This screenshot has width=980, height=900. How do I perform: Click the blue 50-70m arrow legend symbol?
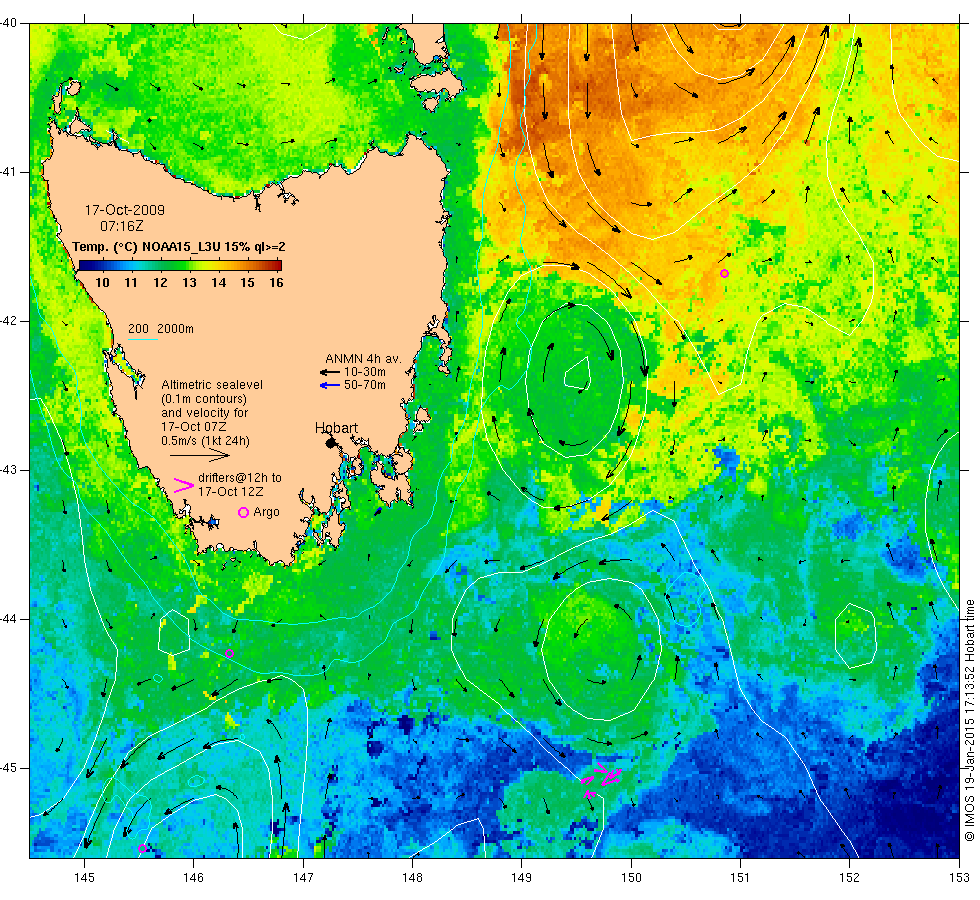click(x=329, y=385)
